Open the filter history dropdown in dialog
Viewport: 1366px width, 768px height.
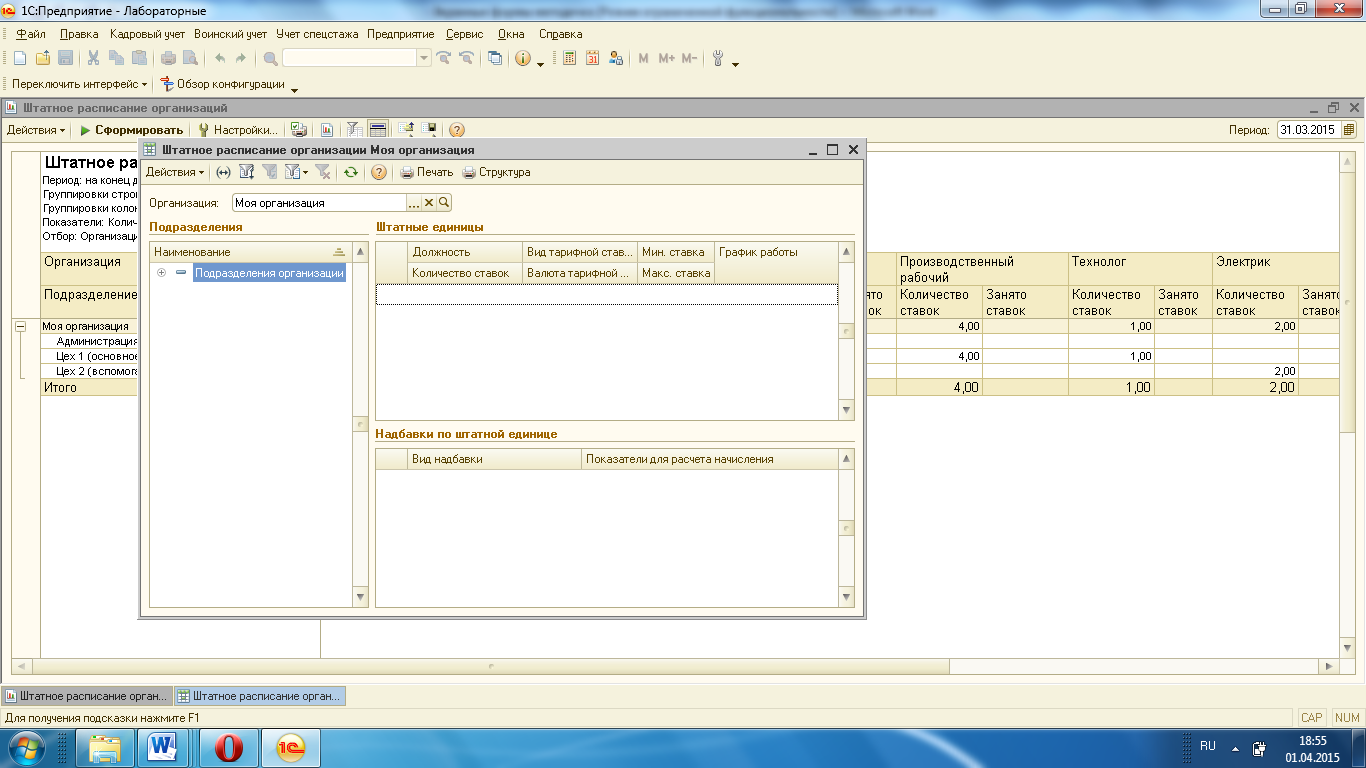coord(296,172)
